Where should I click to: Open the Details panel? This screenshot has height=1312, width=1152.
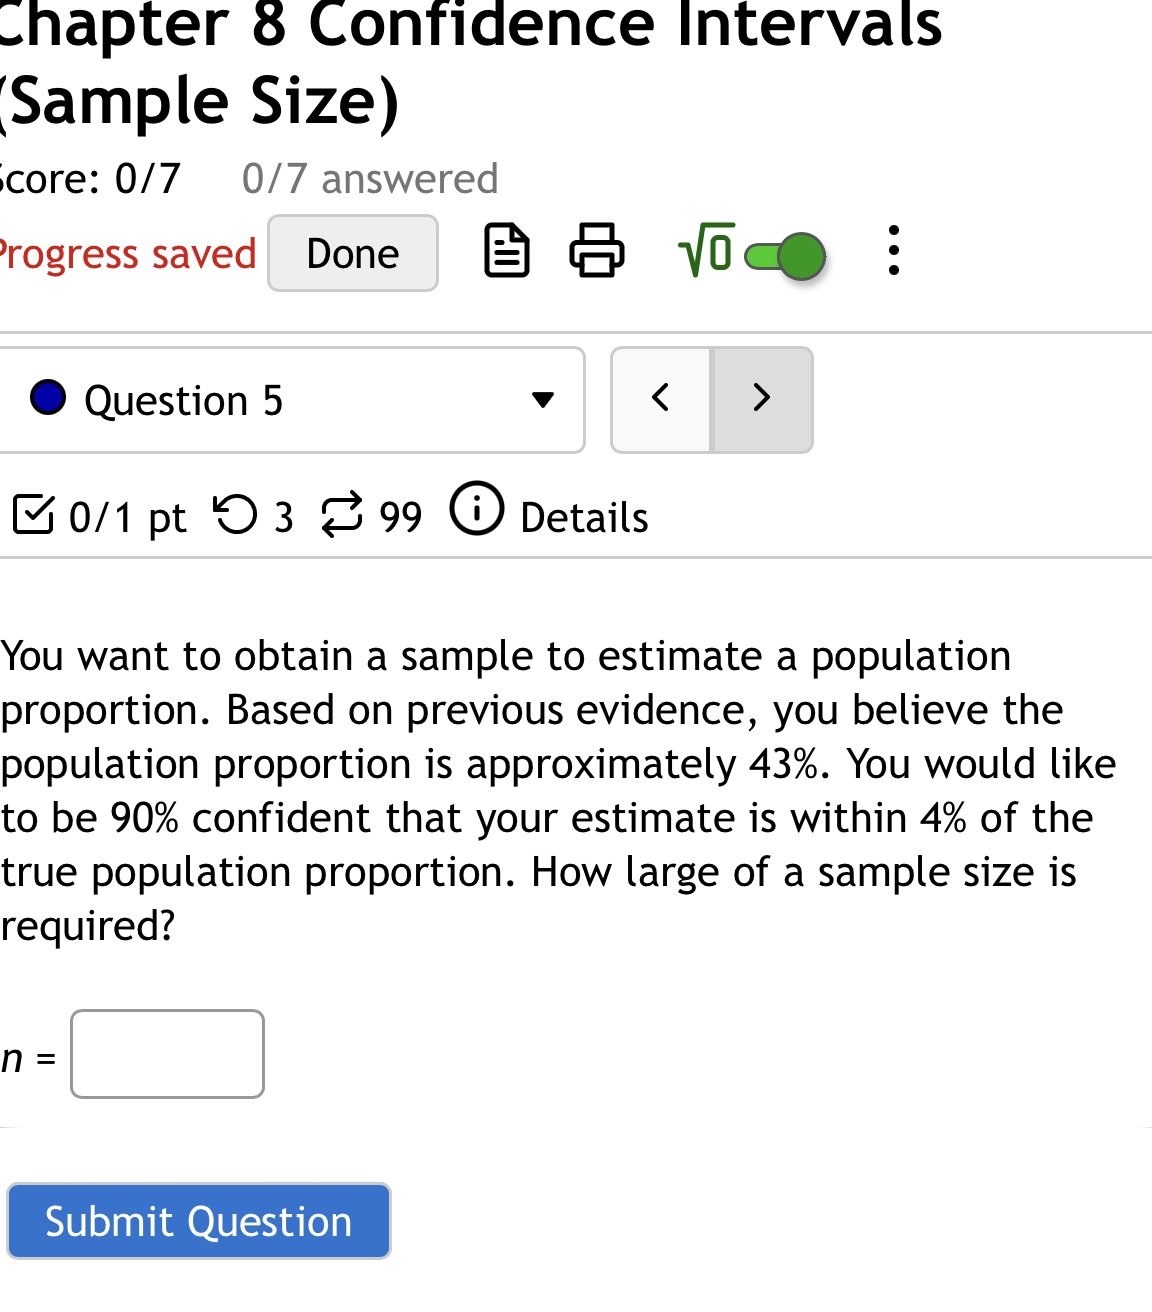point(583,518)
